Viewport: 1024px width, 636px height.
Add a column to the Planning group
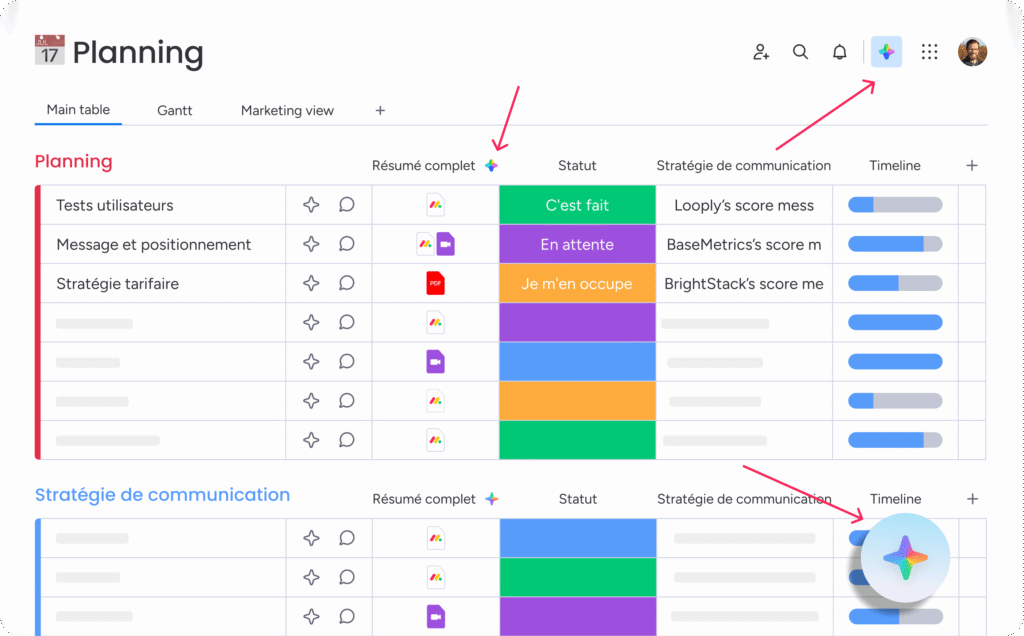tap(972, 166)
